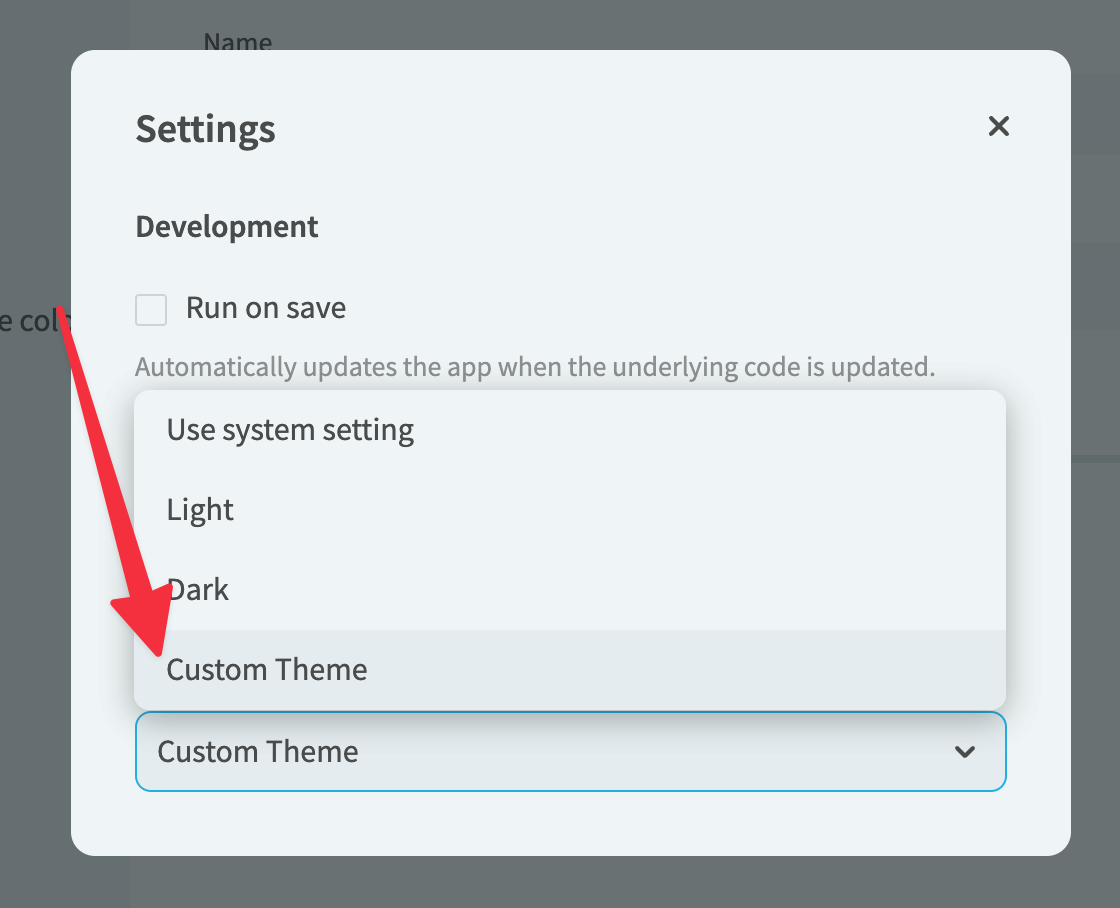The height and width of the screenshot is (908, 1120).
Task: Collapse the theme dropdown via its chevron icon
Action: [963, 751]
